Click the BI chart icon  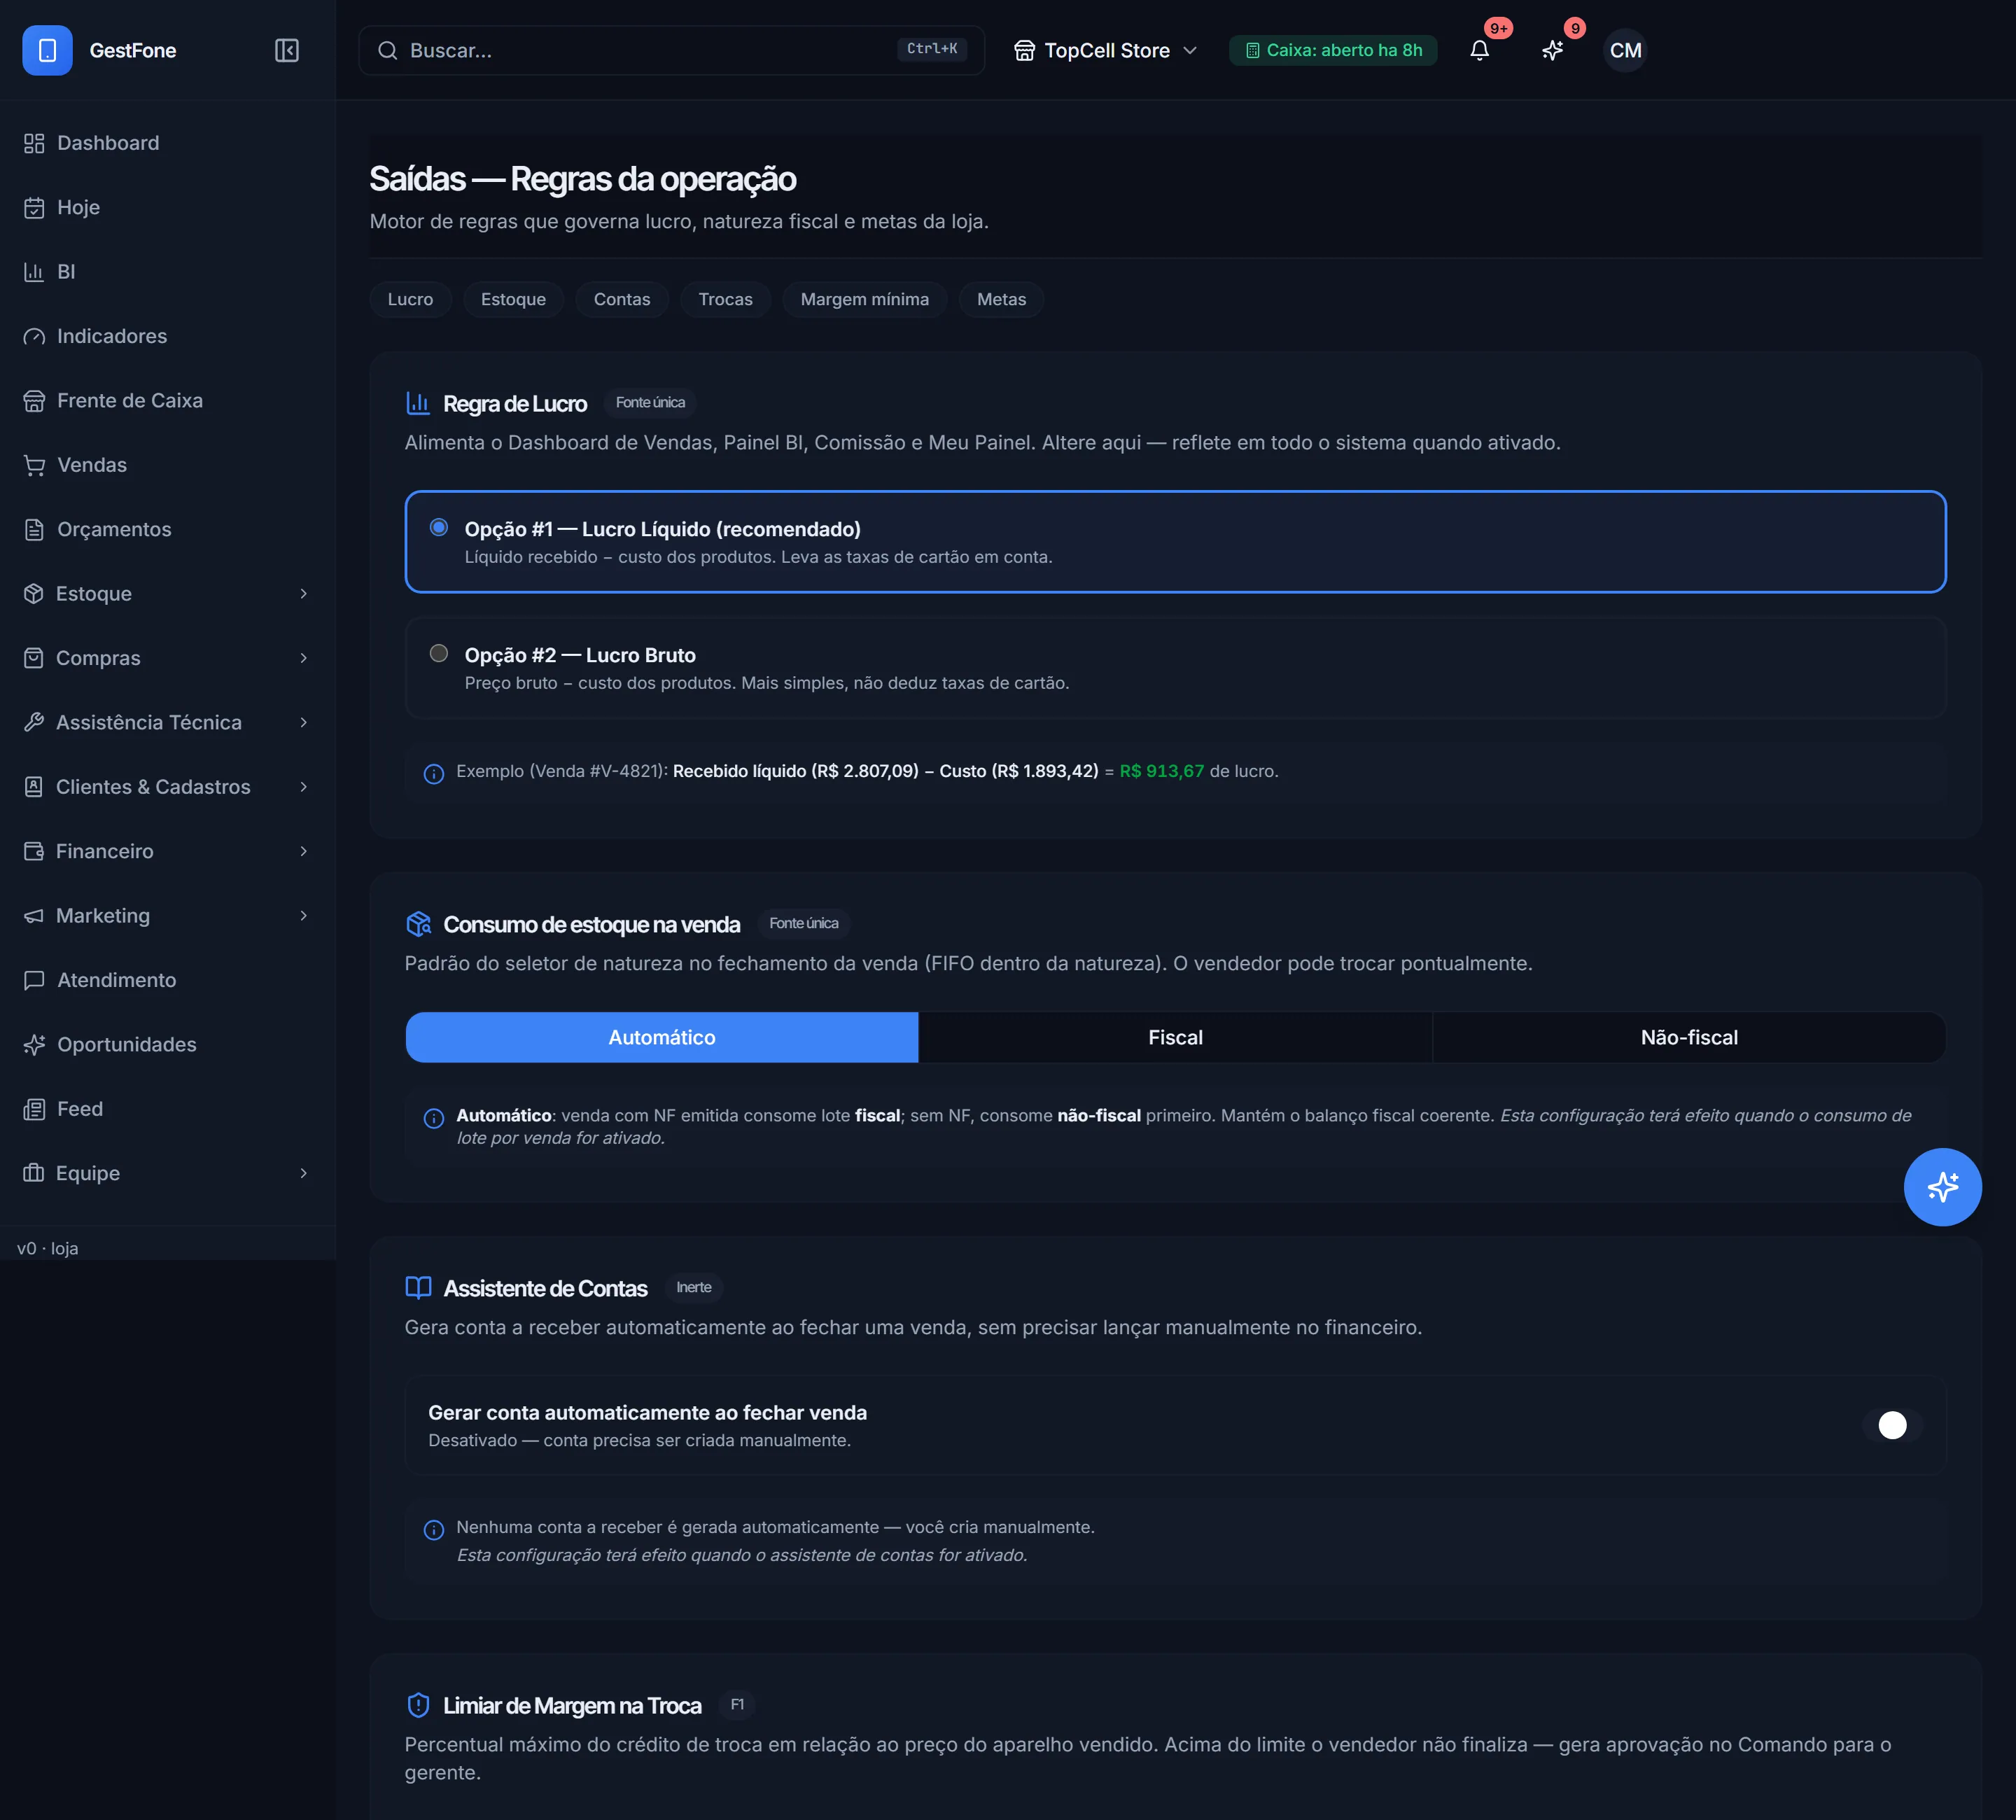(x=34, y=272)
